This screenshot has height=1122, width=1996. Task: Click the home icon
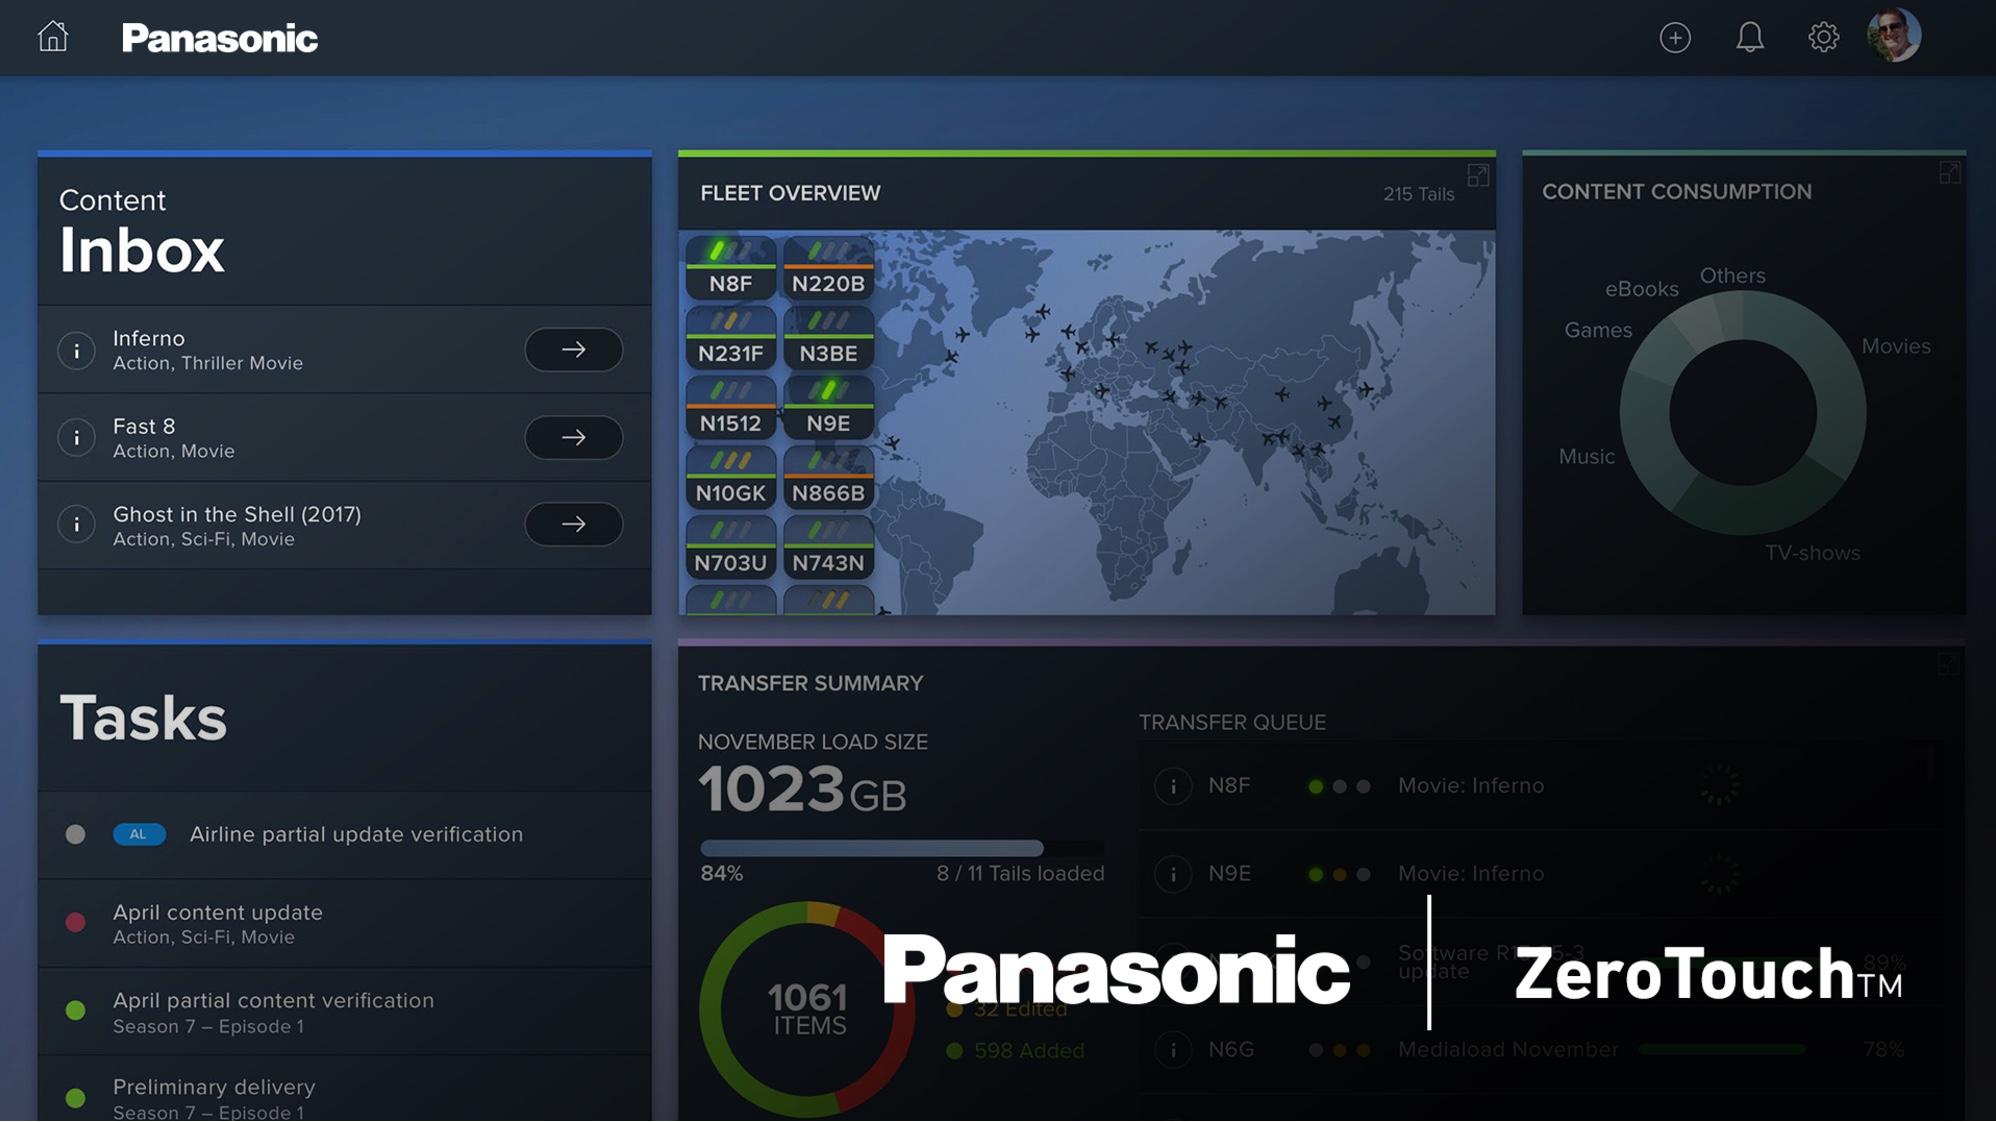click(53, 37)
